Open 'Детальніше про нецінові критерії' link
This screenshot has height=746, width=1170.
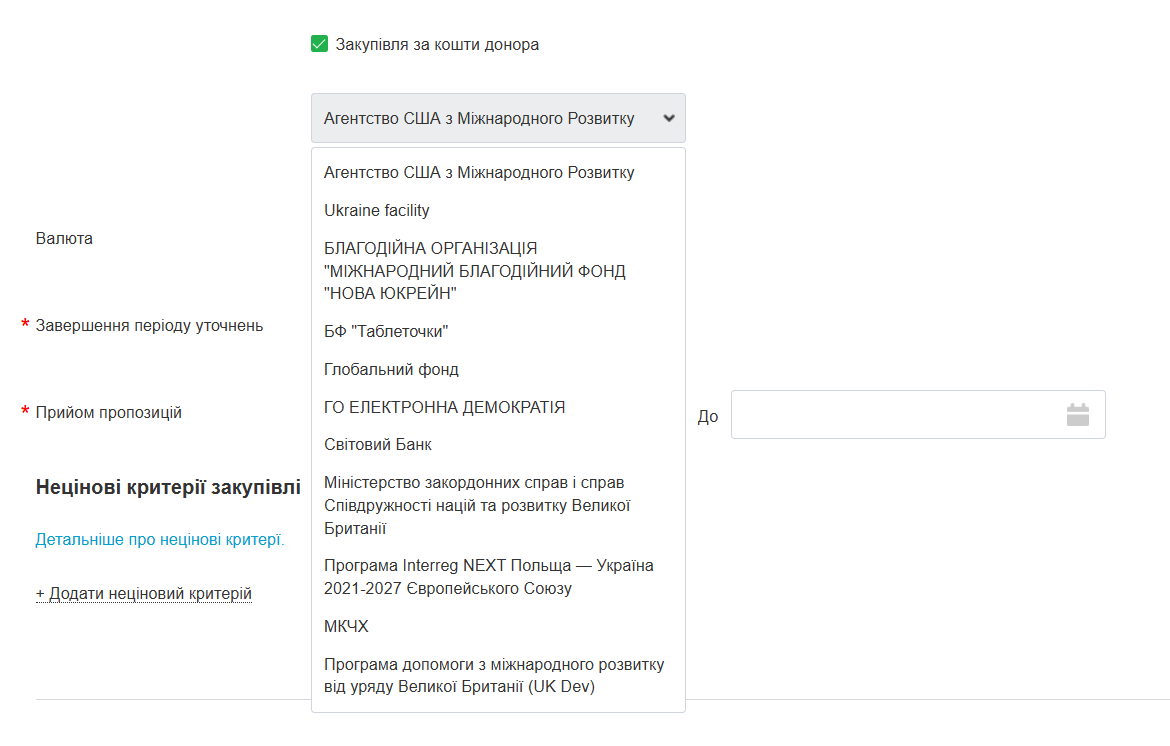[160, 540]
